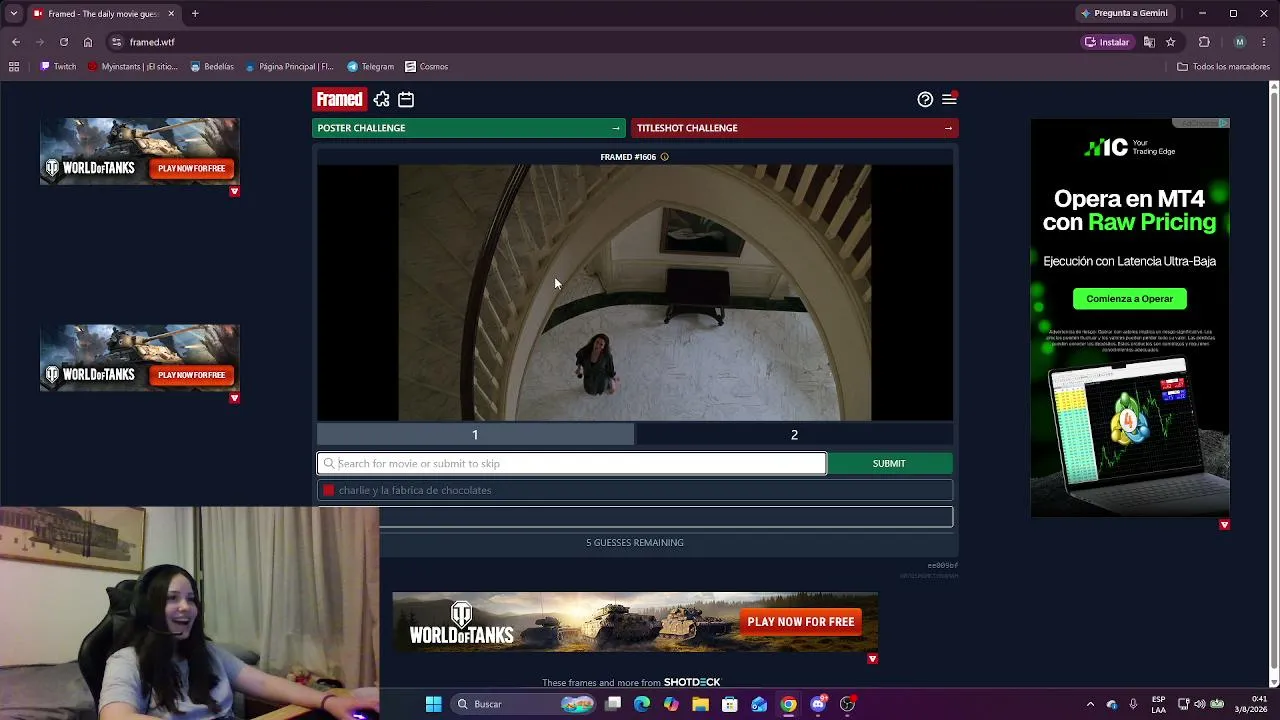Image resolution: width=1280 pixels, height=720 pixels.
Task: Open Discord from taskbar
Action: (x=818, y=704)
